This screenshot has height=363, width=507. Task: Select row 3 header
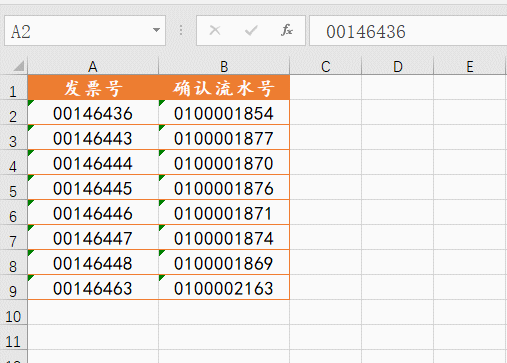point(13,138)
